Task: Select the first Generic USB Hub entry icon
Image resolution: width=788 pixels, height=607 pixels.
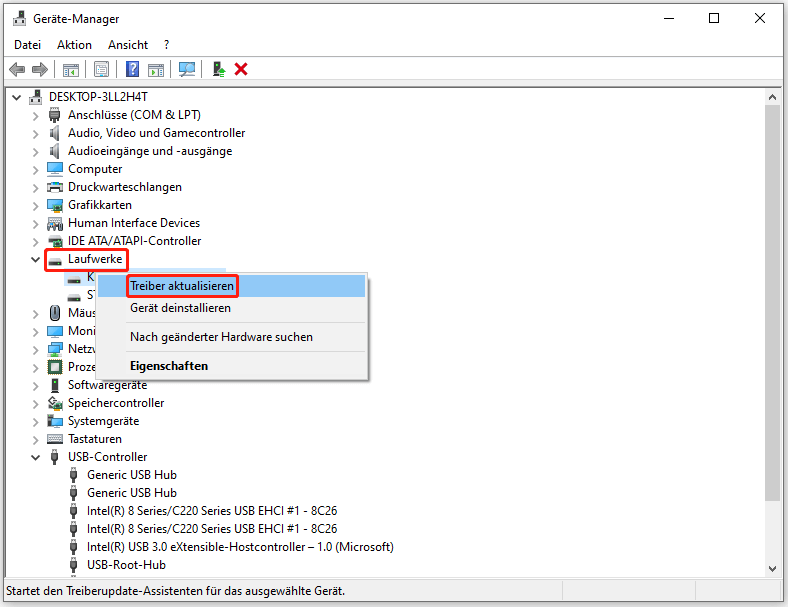Action: click(73, 475)
